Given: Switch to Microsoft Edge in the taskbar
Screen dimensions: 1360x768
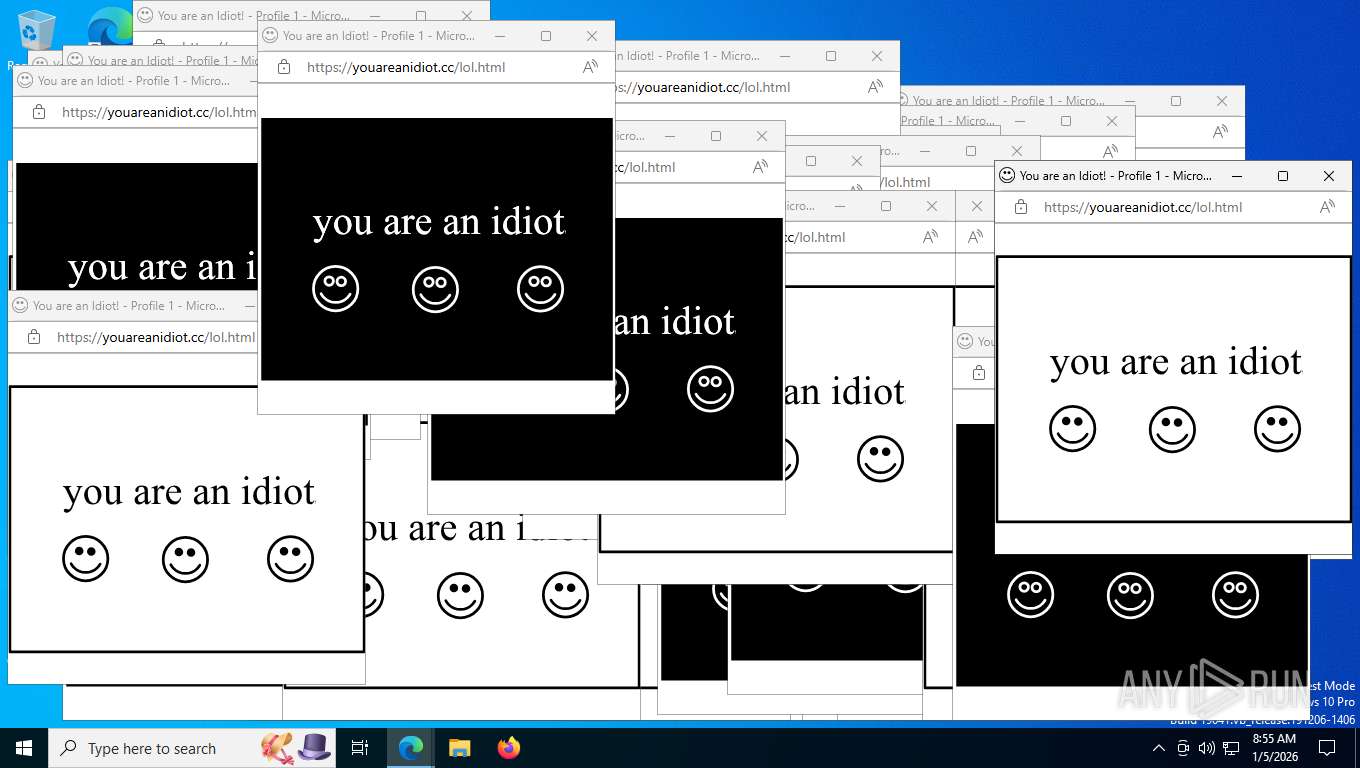Looking at the screenshot, I should (x=410, y=748).
